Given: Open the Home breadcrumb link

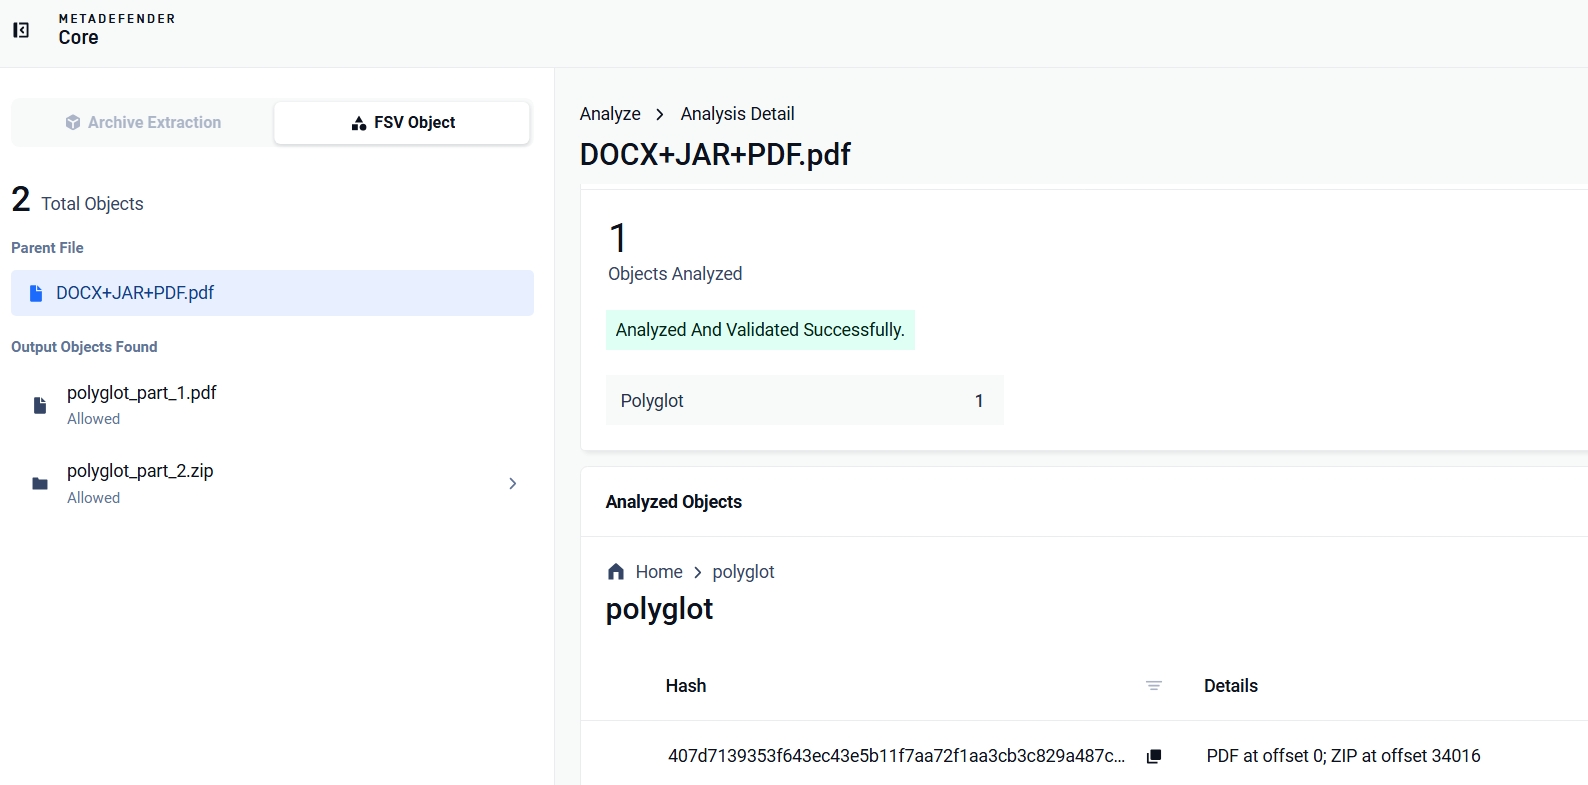Looking at the screenshot, I should [659, 572].
